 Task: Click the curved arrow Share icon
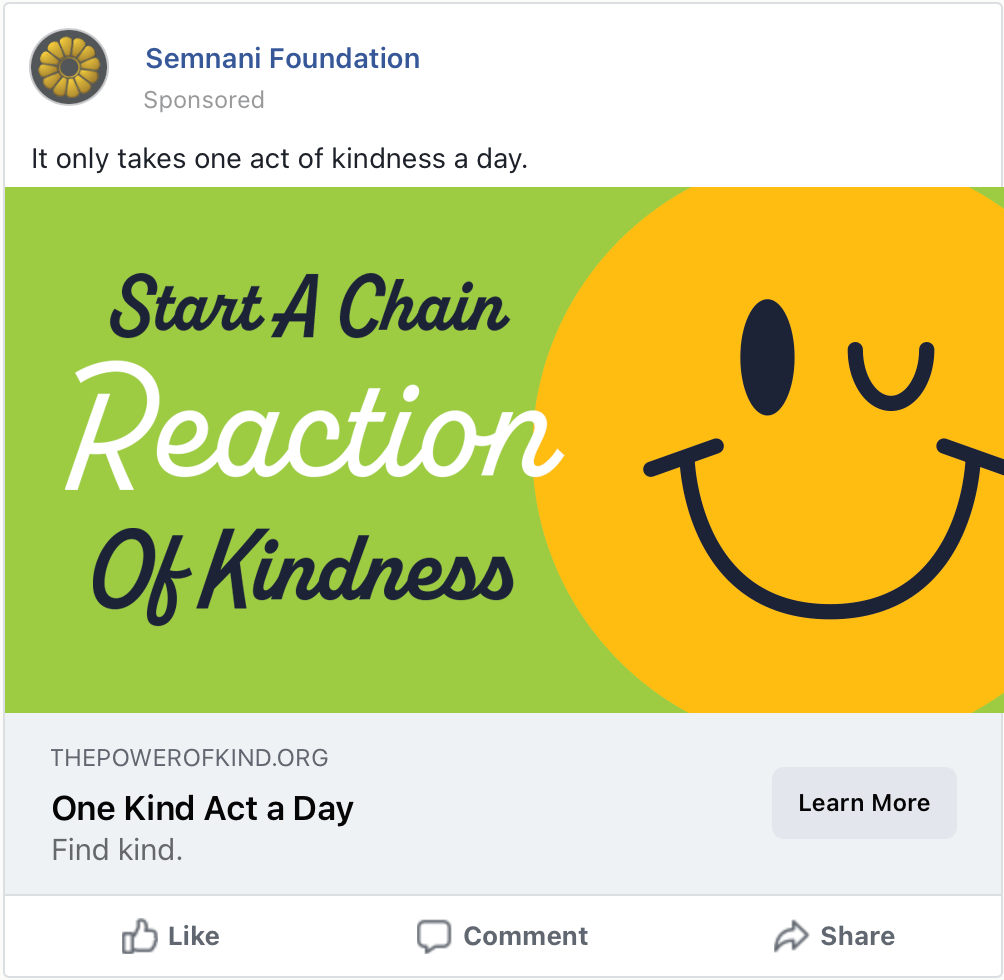tap(790, 937)
